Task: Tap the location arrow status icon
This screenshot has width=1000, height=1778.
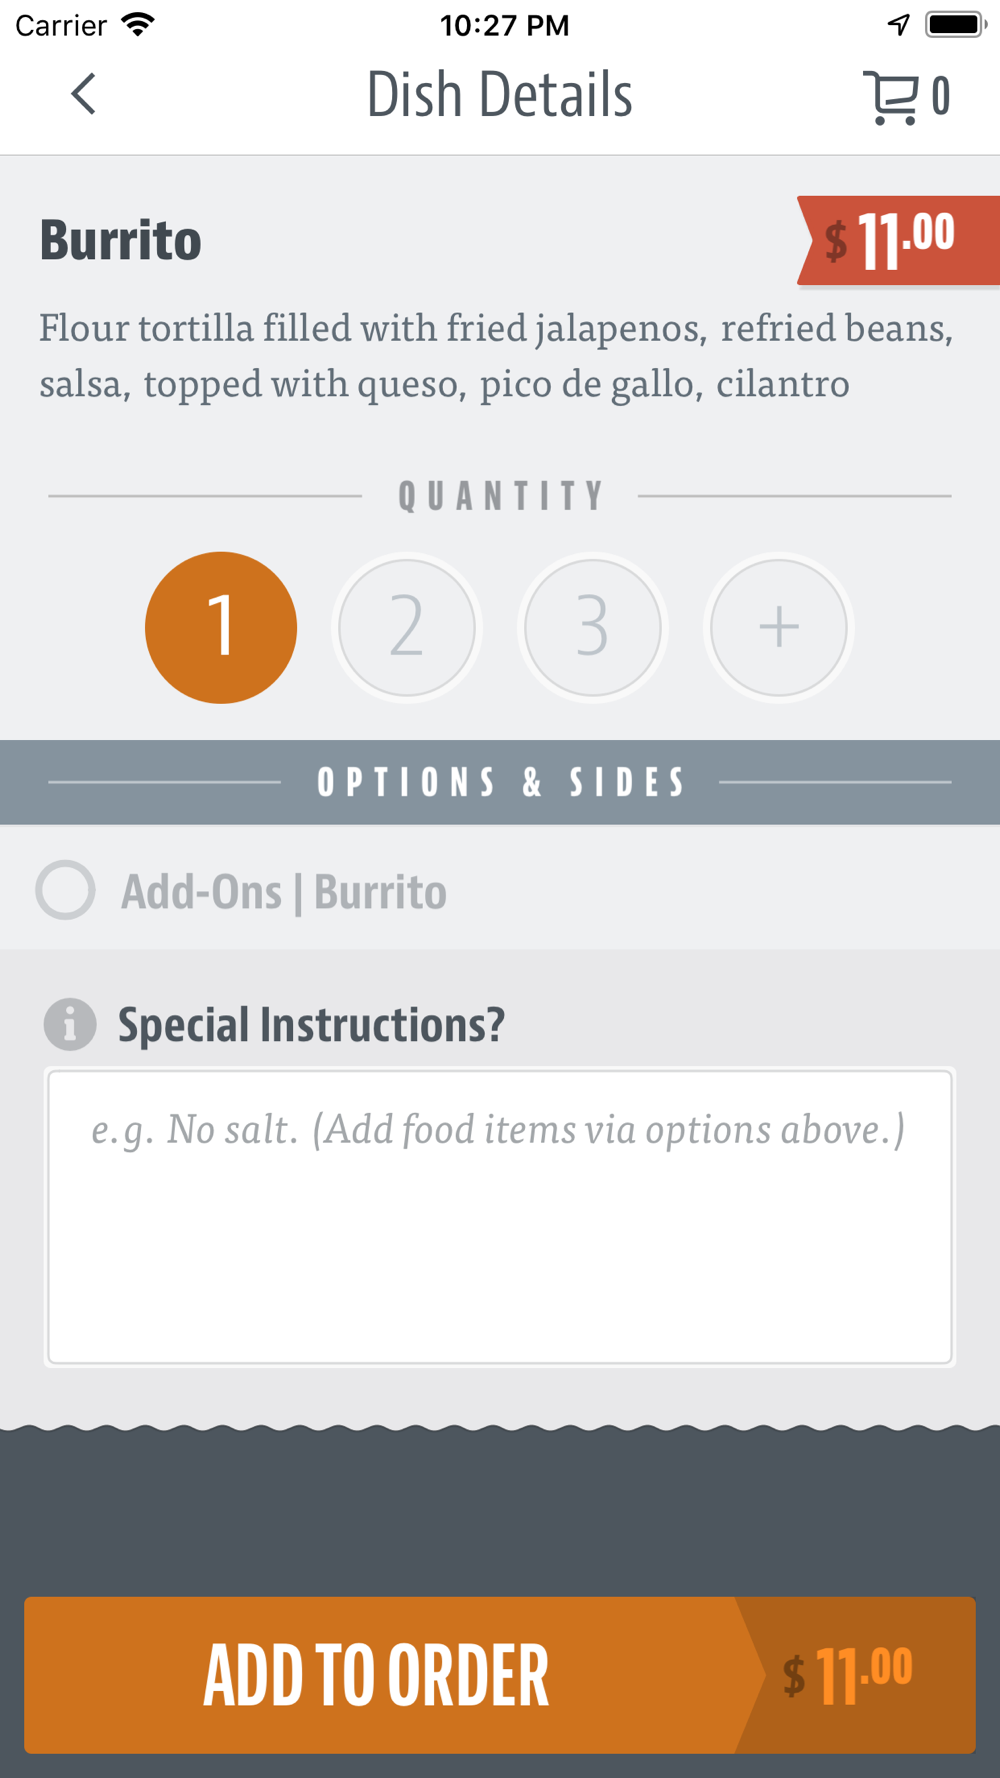Action: (x=899, y=24)
